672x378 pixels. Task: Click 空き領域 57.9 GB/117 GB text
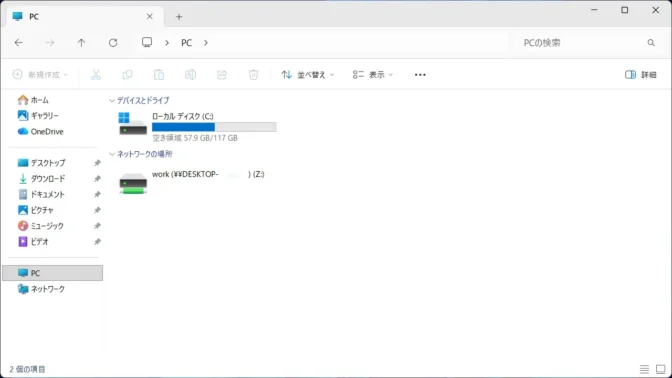pyautogui.click(x=195, y=138)
